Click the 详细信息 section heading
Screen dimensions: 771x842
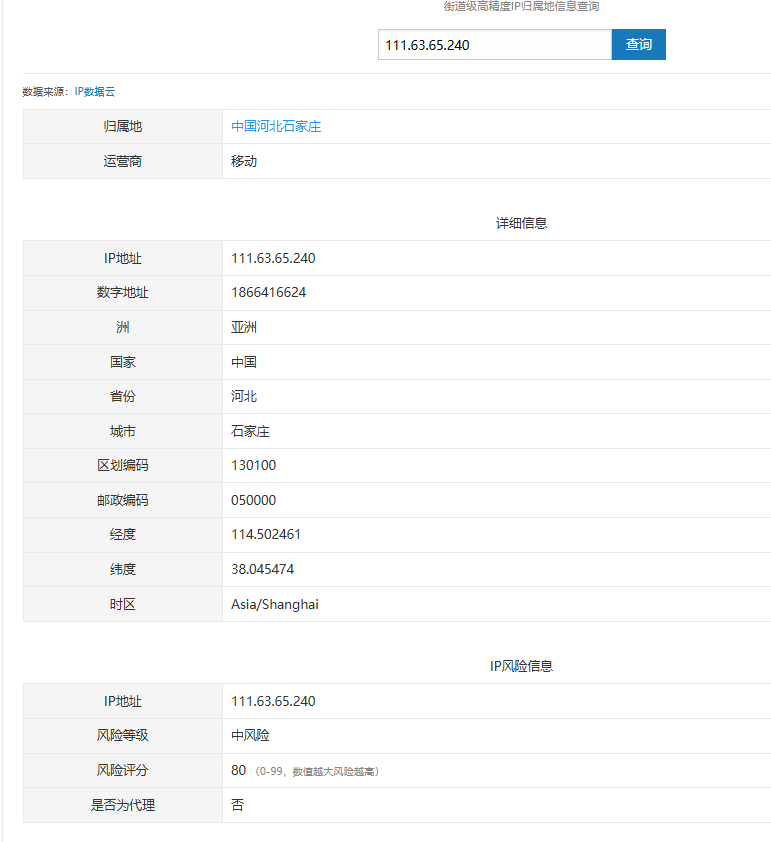click(521, 223)
